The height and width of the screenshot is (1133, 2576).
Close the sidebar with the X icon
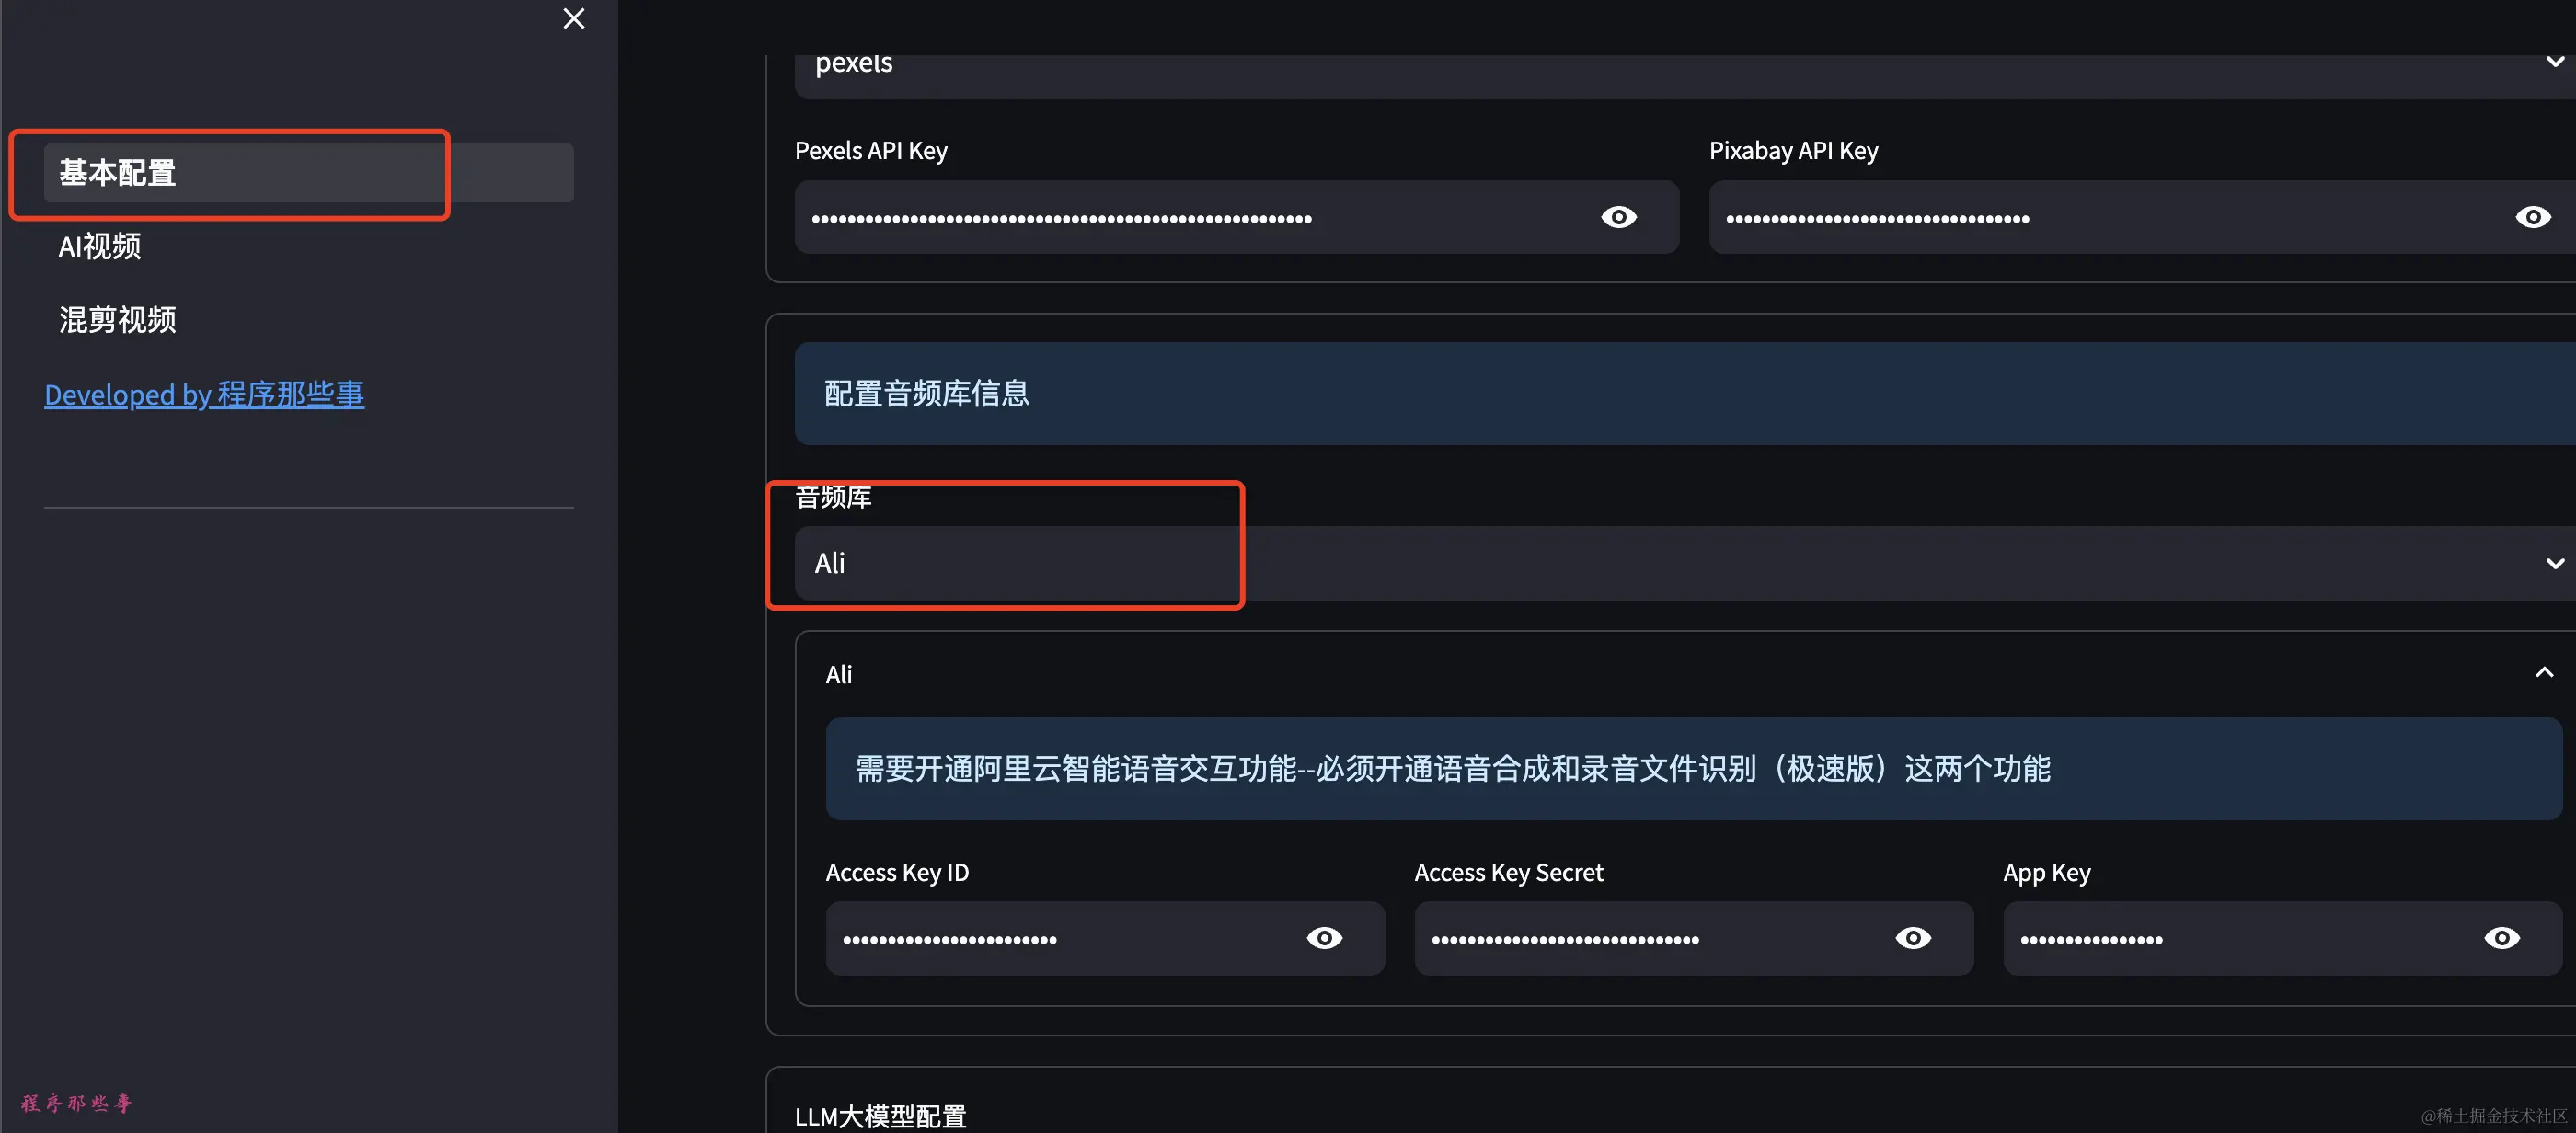[x=573, y=19]
